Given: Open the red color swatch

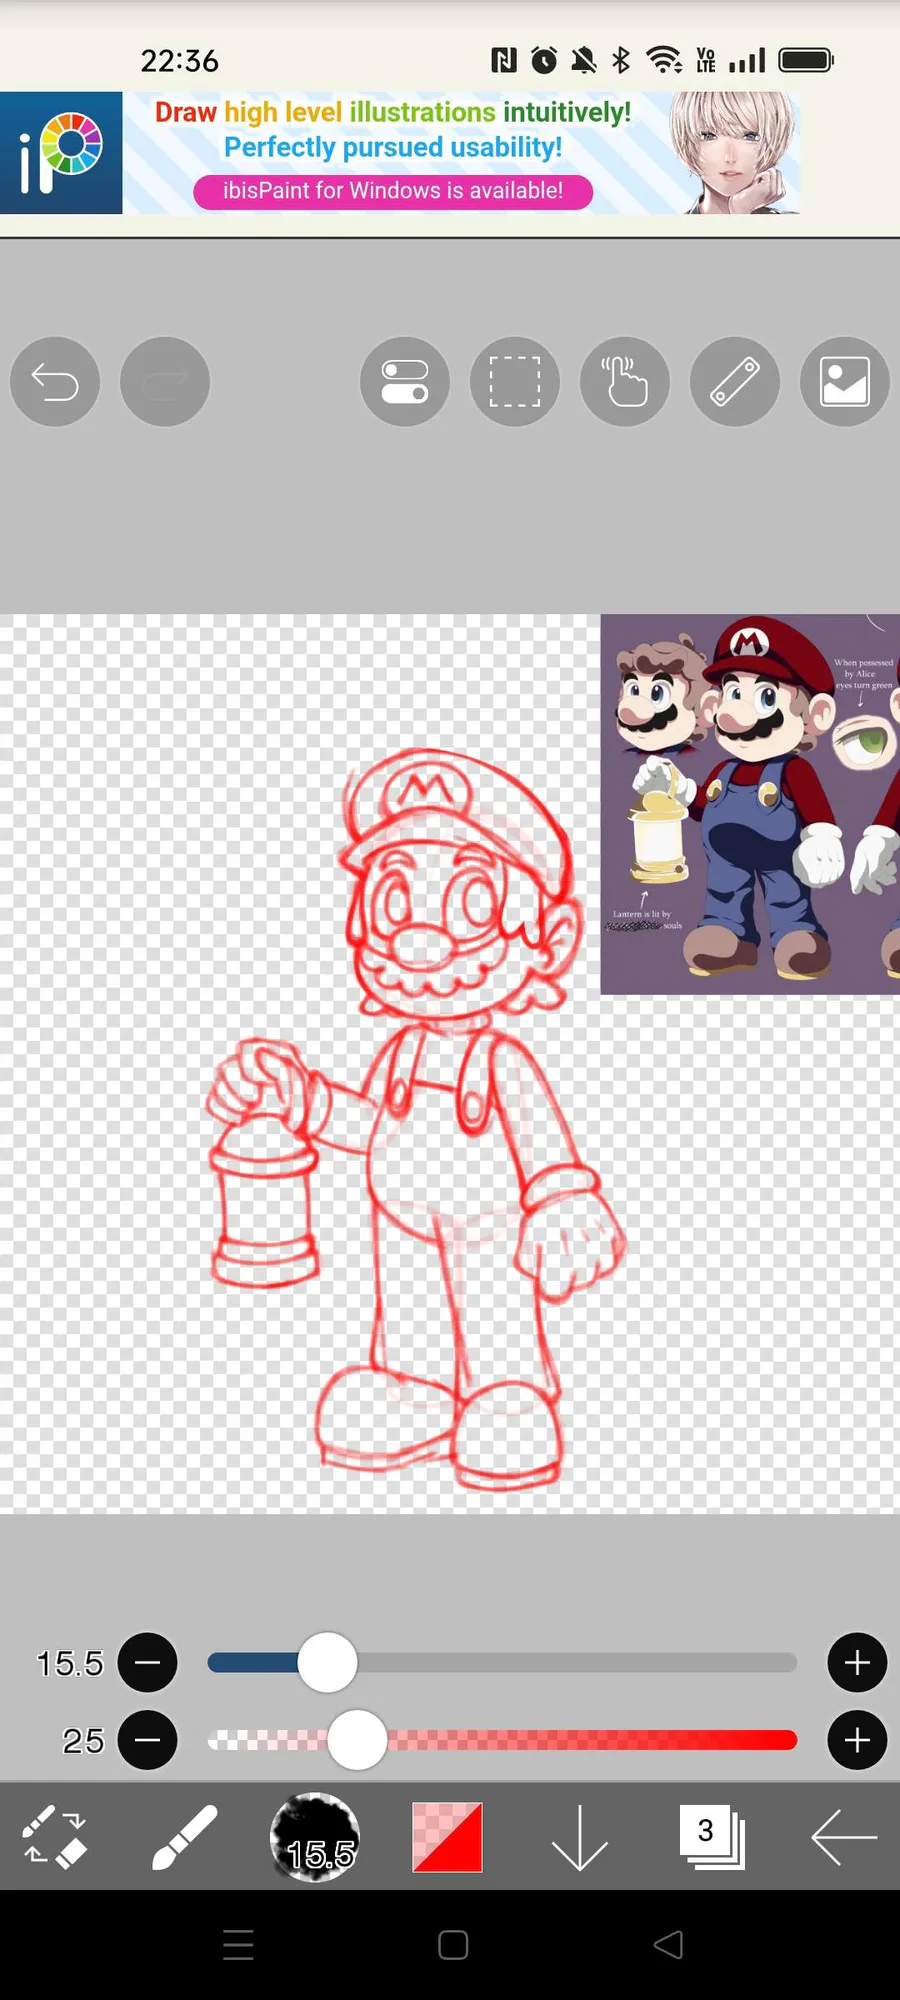Looking at the screenshot, I should (x=447, y=1837).
